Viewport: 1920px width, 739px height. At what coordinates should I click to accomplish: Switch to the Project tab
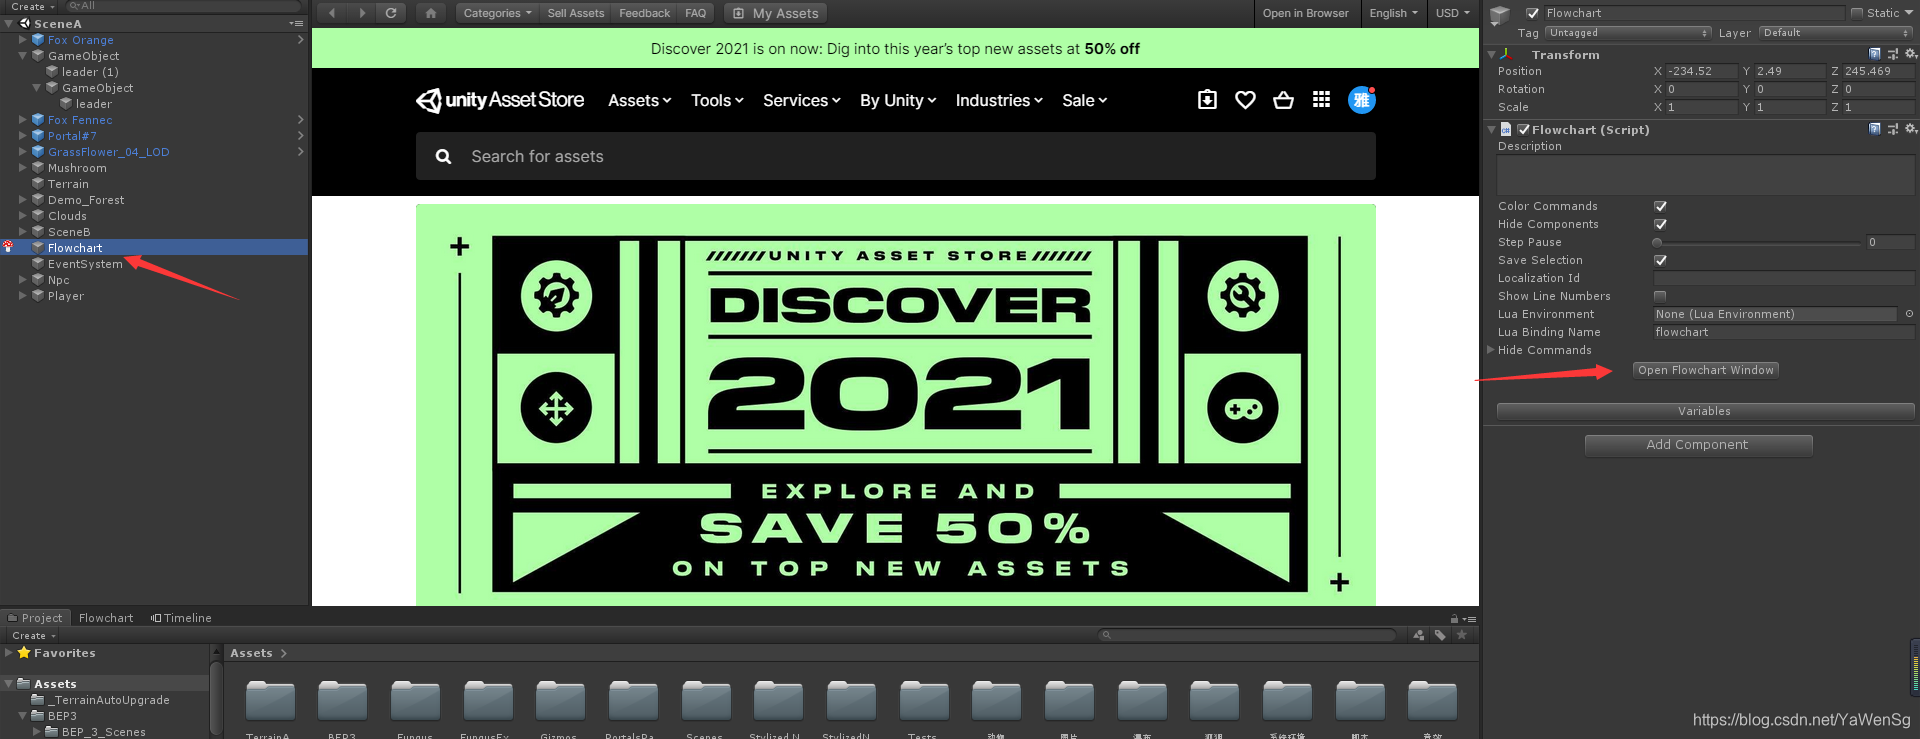pyautogui.click(x=35, y=618)
